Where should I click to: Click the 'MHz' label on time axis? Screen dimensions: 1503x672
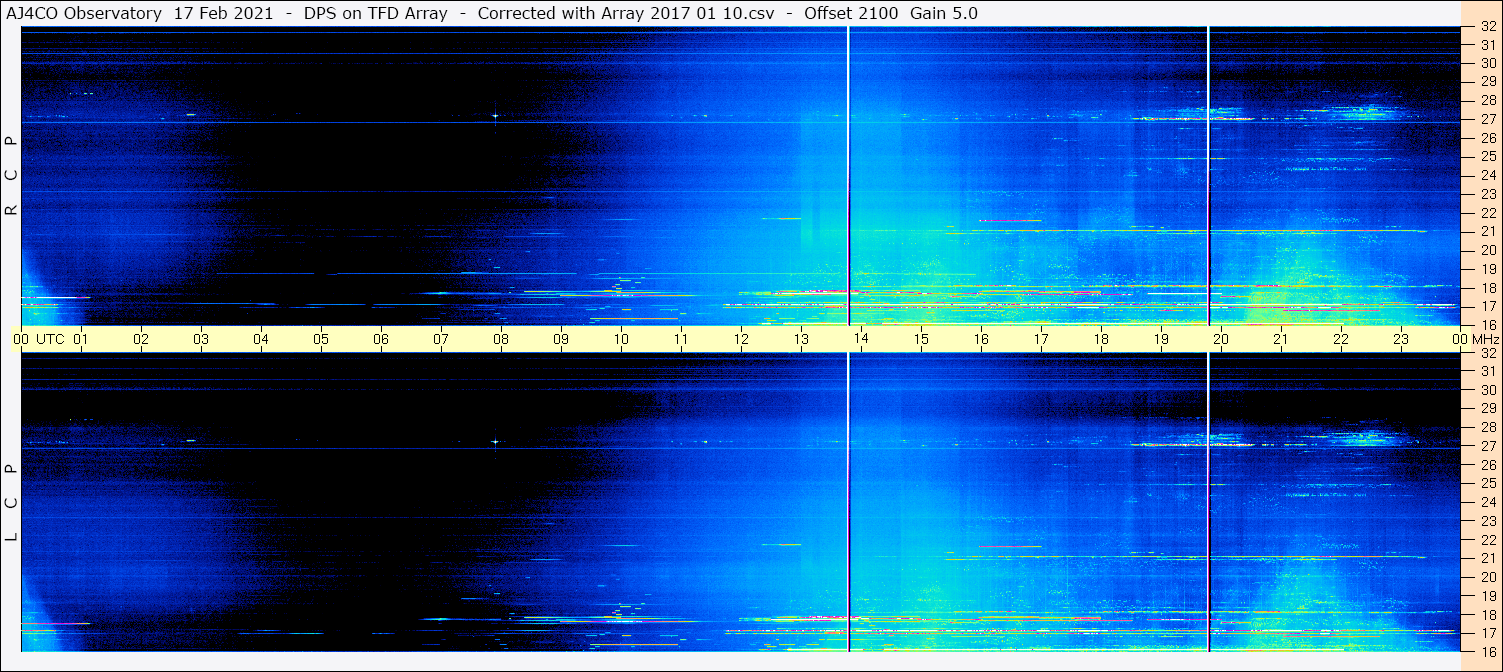tap(1485, 339)
